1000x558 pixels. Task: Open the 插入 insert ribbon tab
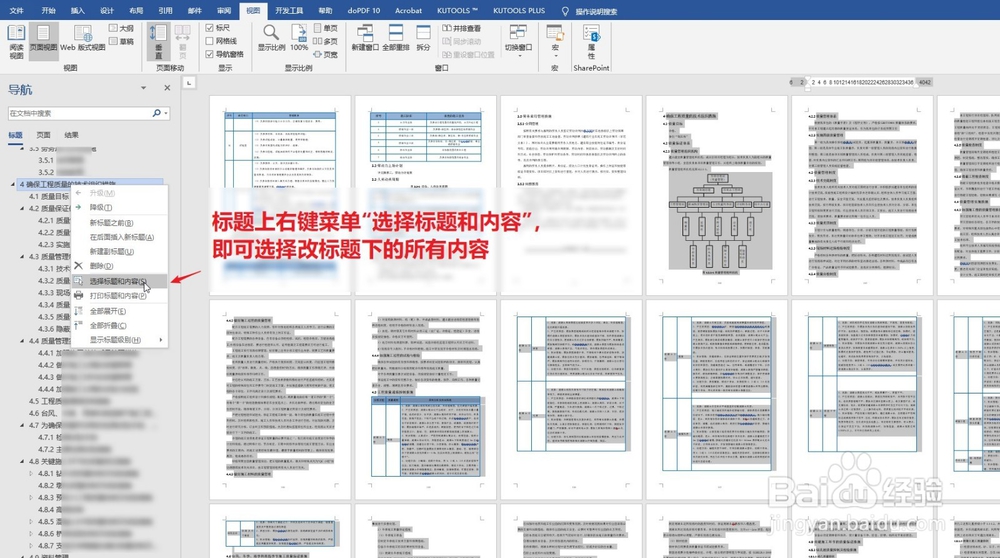pos(78,11)
